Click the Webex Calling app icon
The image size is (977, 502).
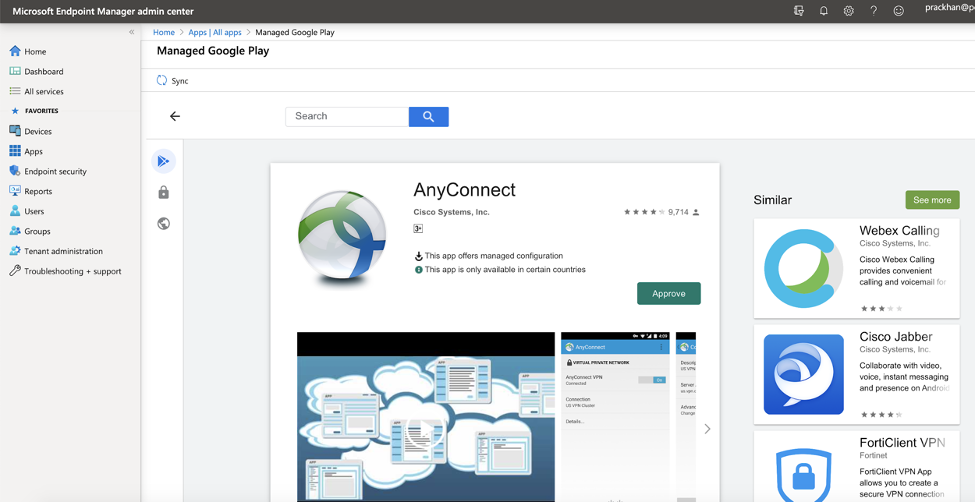click(x=803, y=268)
